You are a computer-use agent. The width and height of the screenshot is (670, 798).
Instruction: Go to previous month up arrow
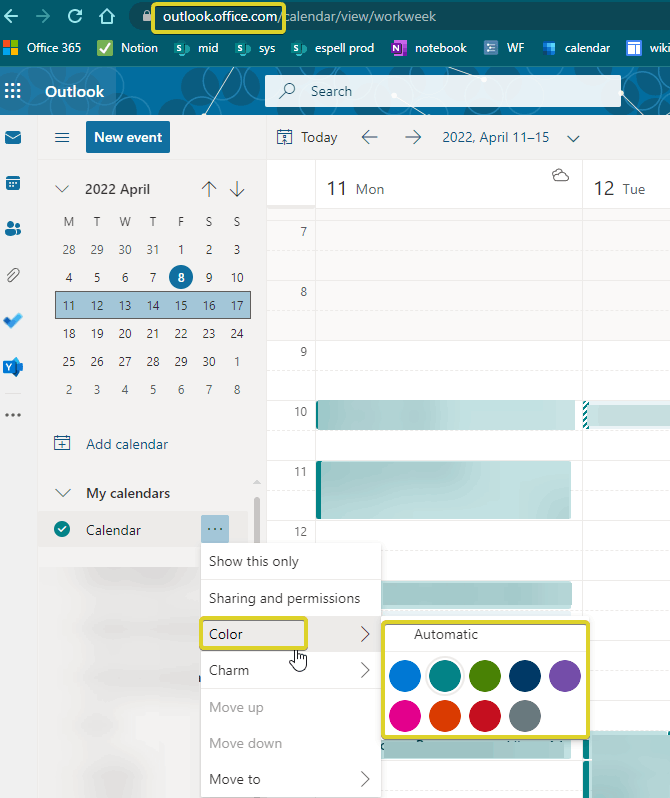pos(209,189)
